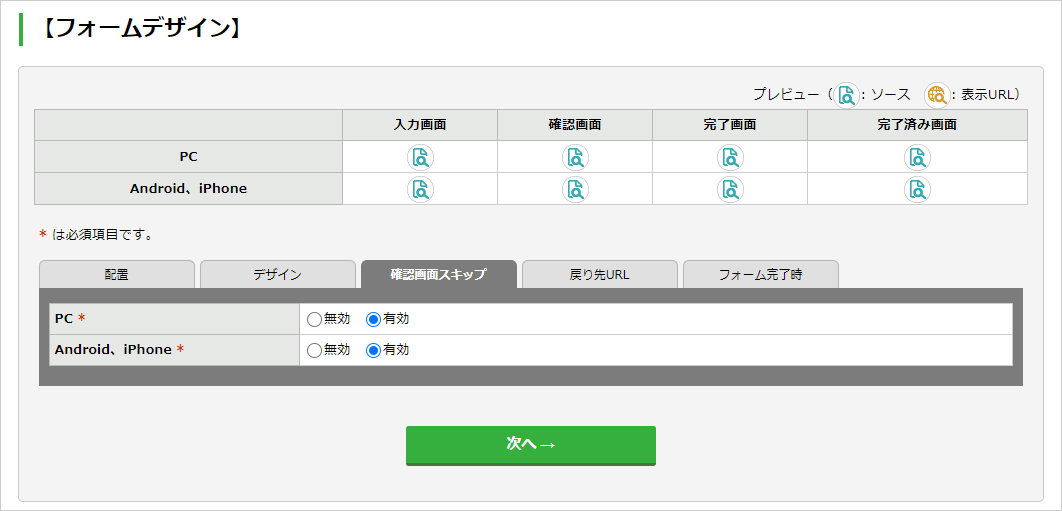Open PC 確認画面 source preview icon
Screen dimensions: 1062x511
575,157
